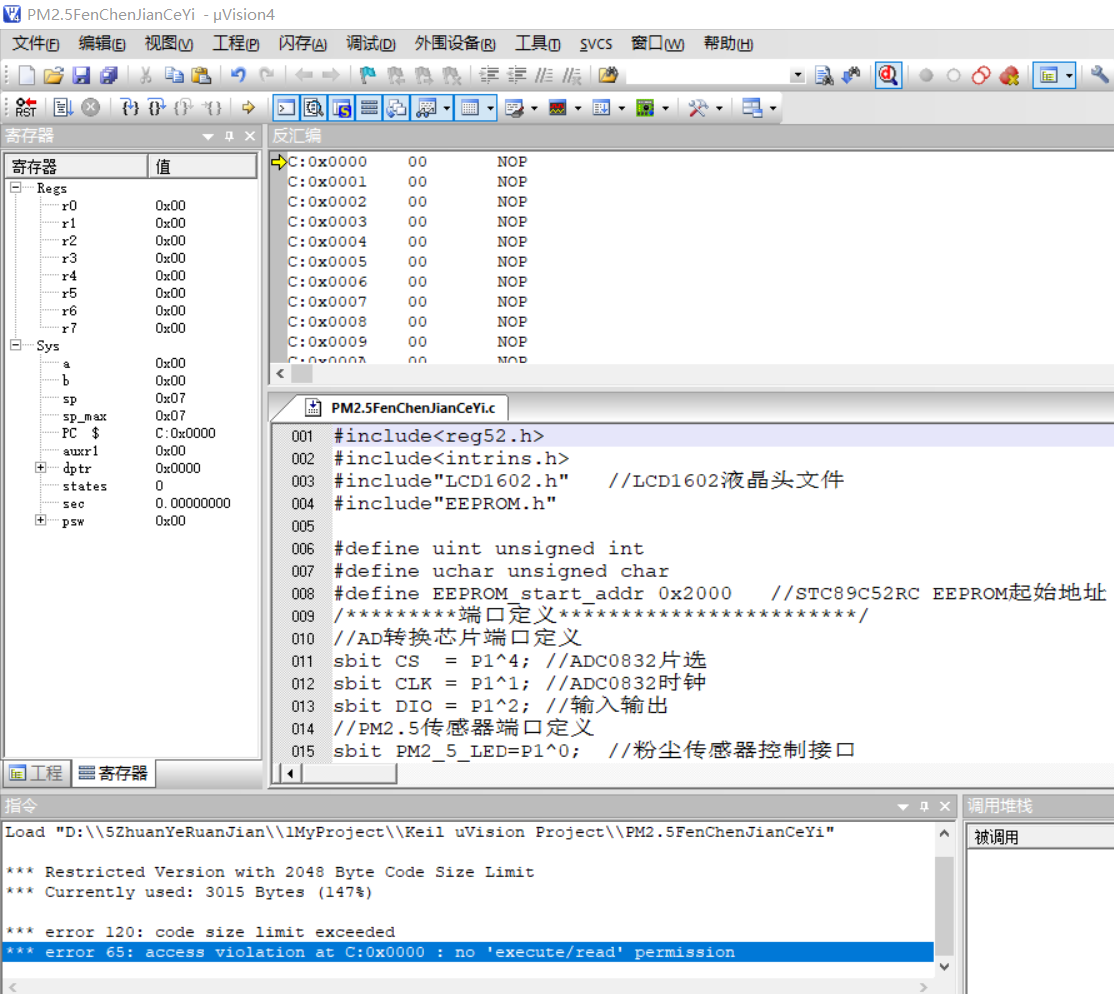Open the Memory windows dropdown arrow

point(491,108)
